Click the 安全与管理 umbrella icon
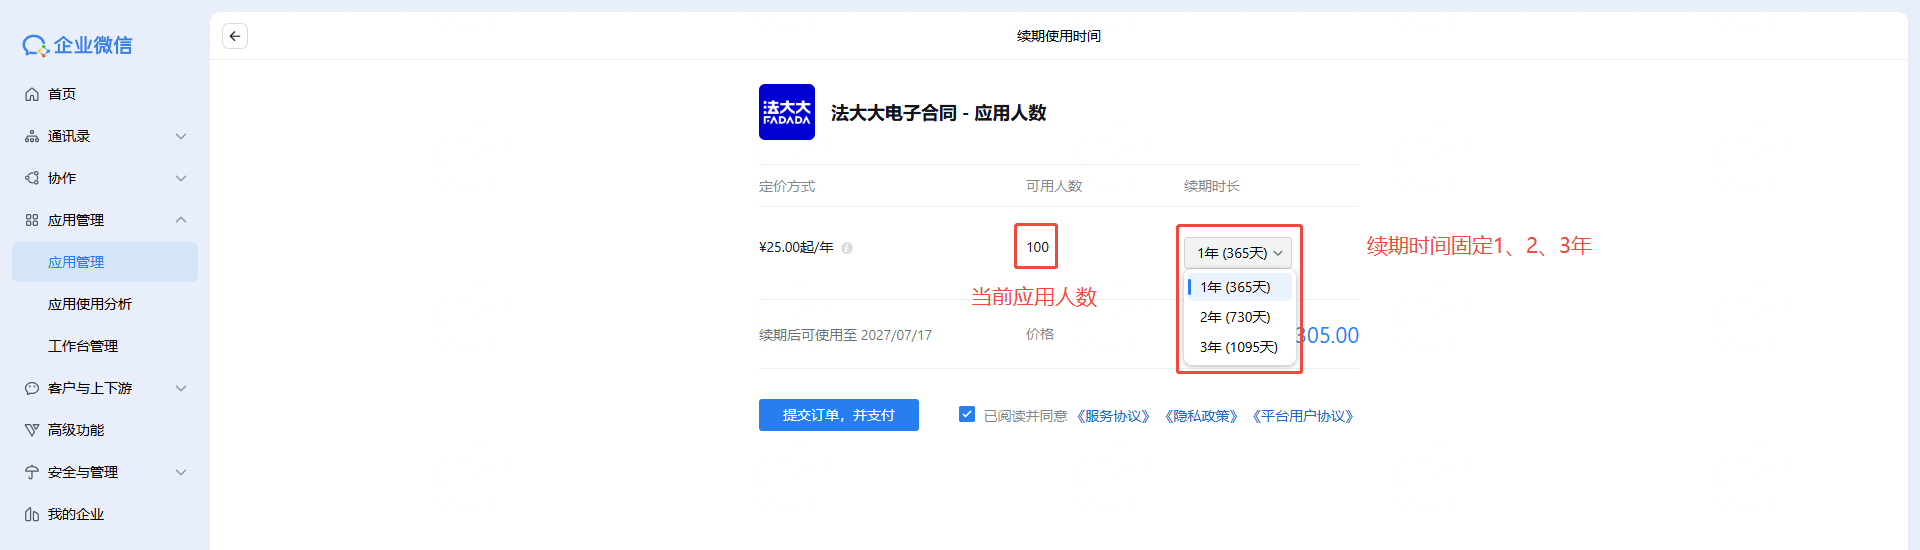 click(32, 472)
